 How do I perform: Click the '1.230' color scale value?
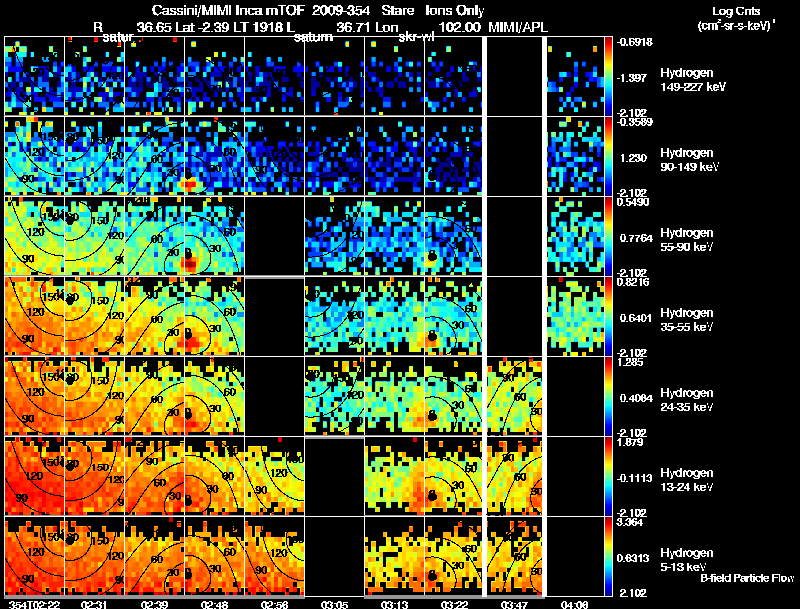(x=634, y=158)
